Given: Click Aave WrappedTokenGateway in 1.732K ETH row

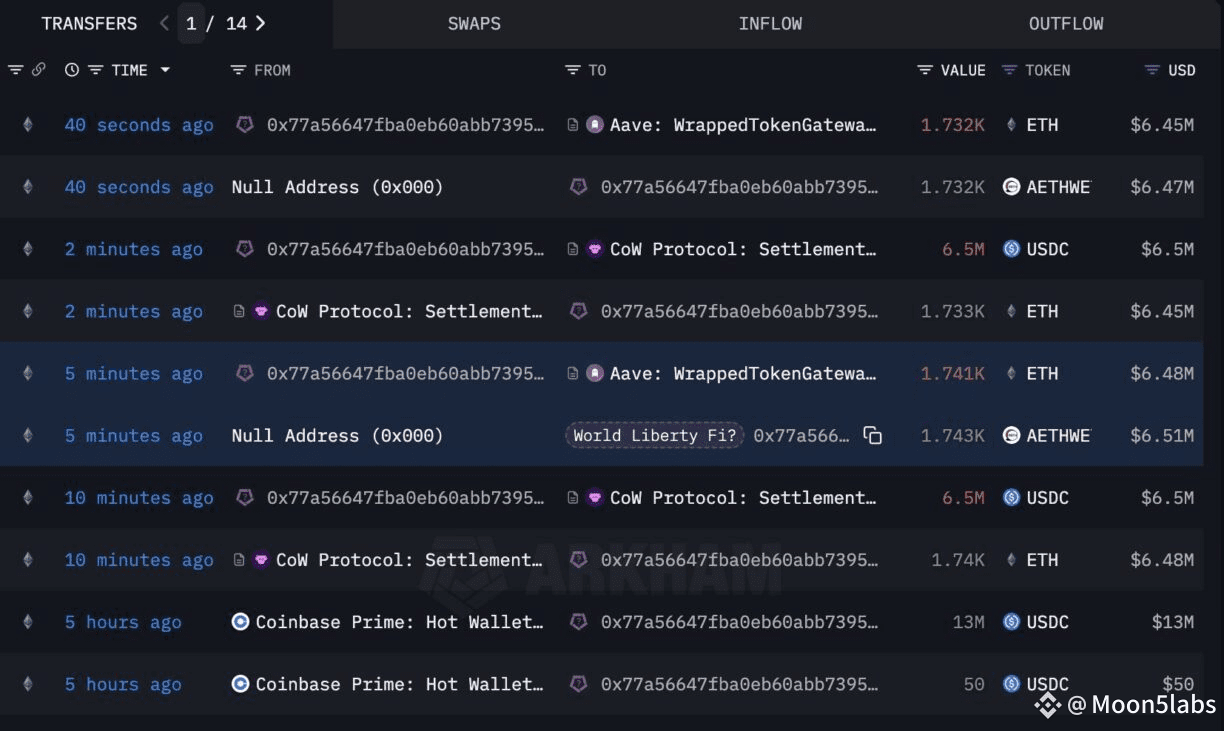Looking at the screenshot, I should [x=744, y=125].
